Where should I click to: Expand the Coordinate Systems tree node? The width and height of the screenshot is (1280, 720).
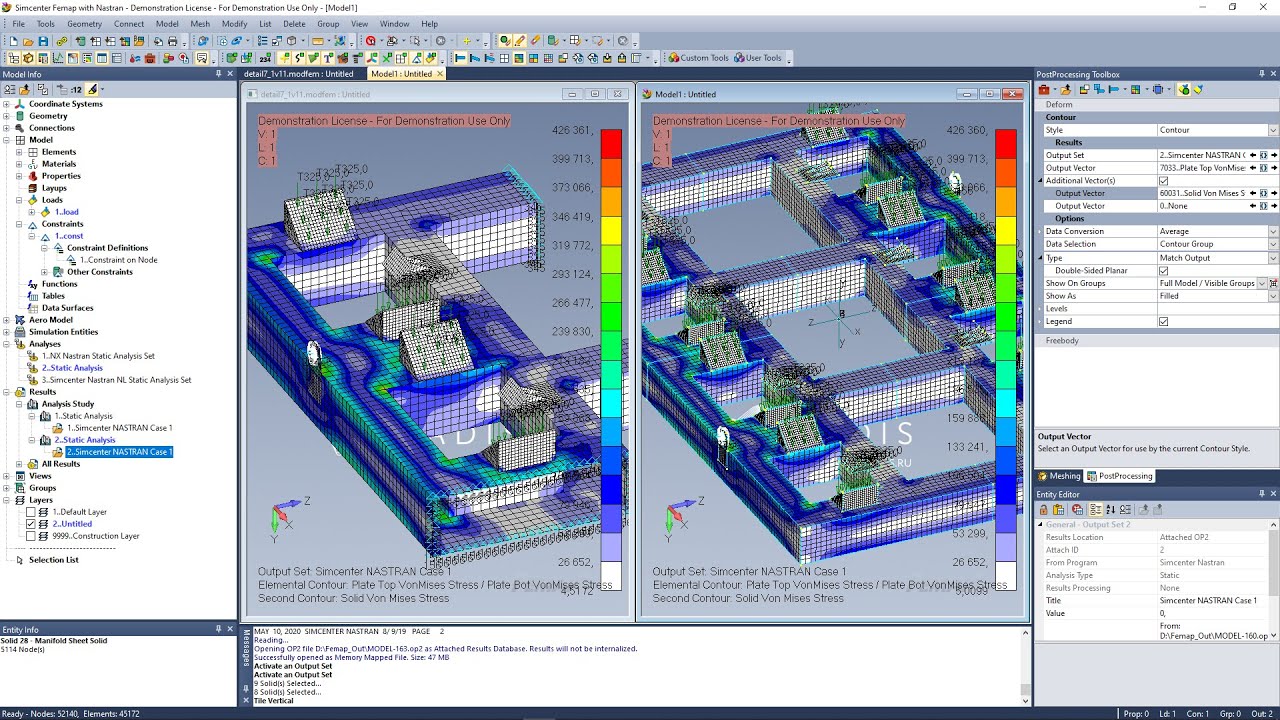7,104
